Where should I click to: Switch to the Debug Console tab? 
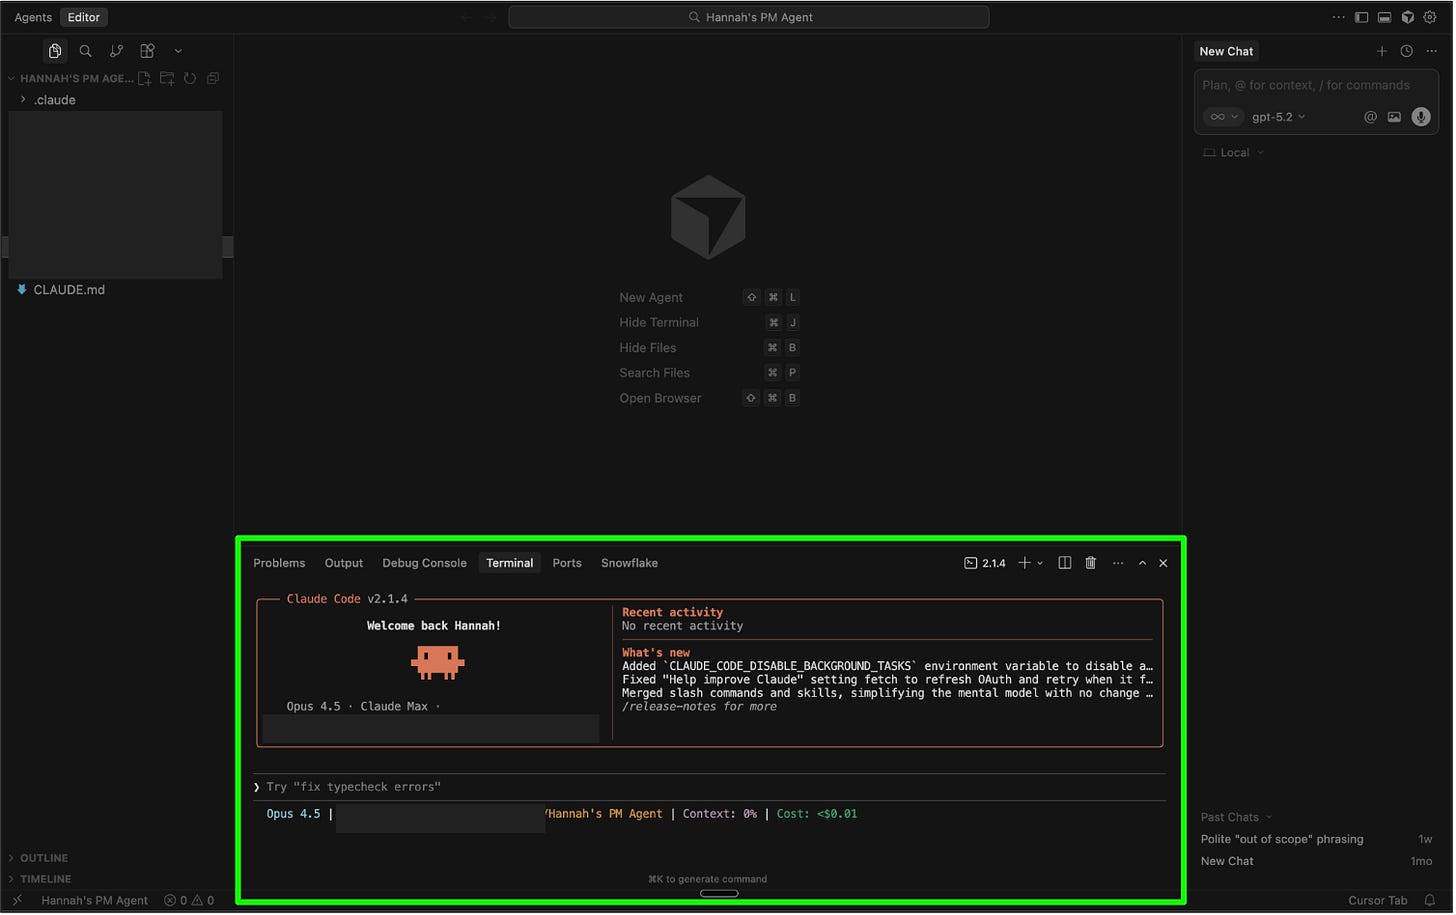pos(424,563)
